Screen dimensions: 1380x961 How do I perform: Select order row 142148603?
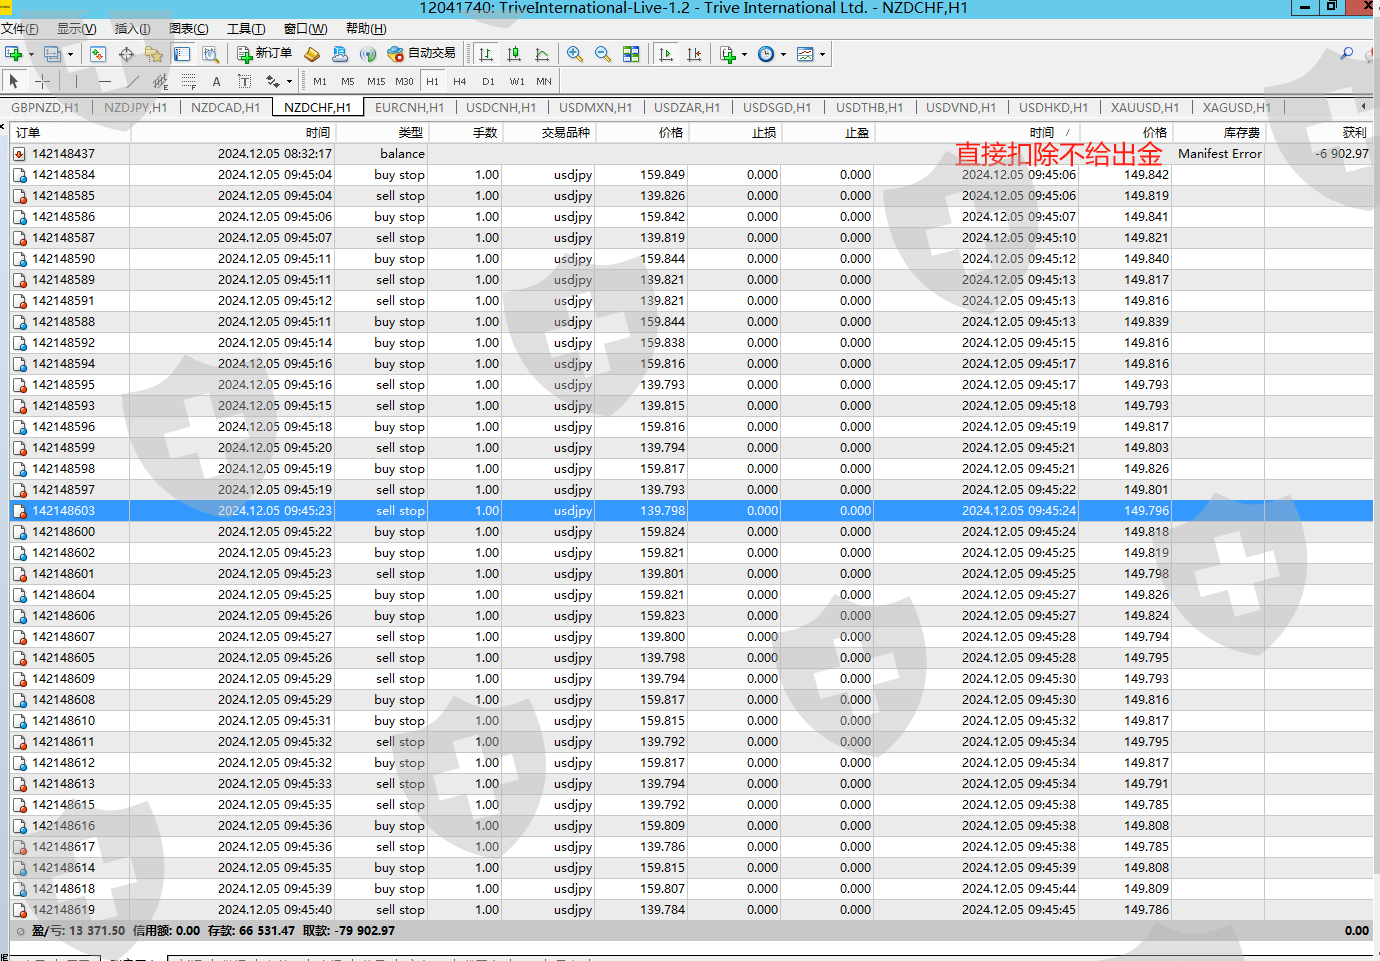click(x=64, y=511)
